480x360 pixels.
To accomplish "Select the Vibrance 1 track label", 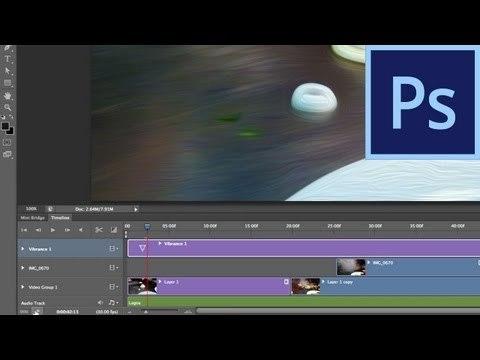I will pyautogui.click(x=40, y=249).
